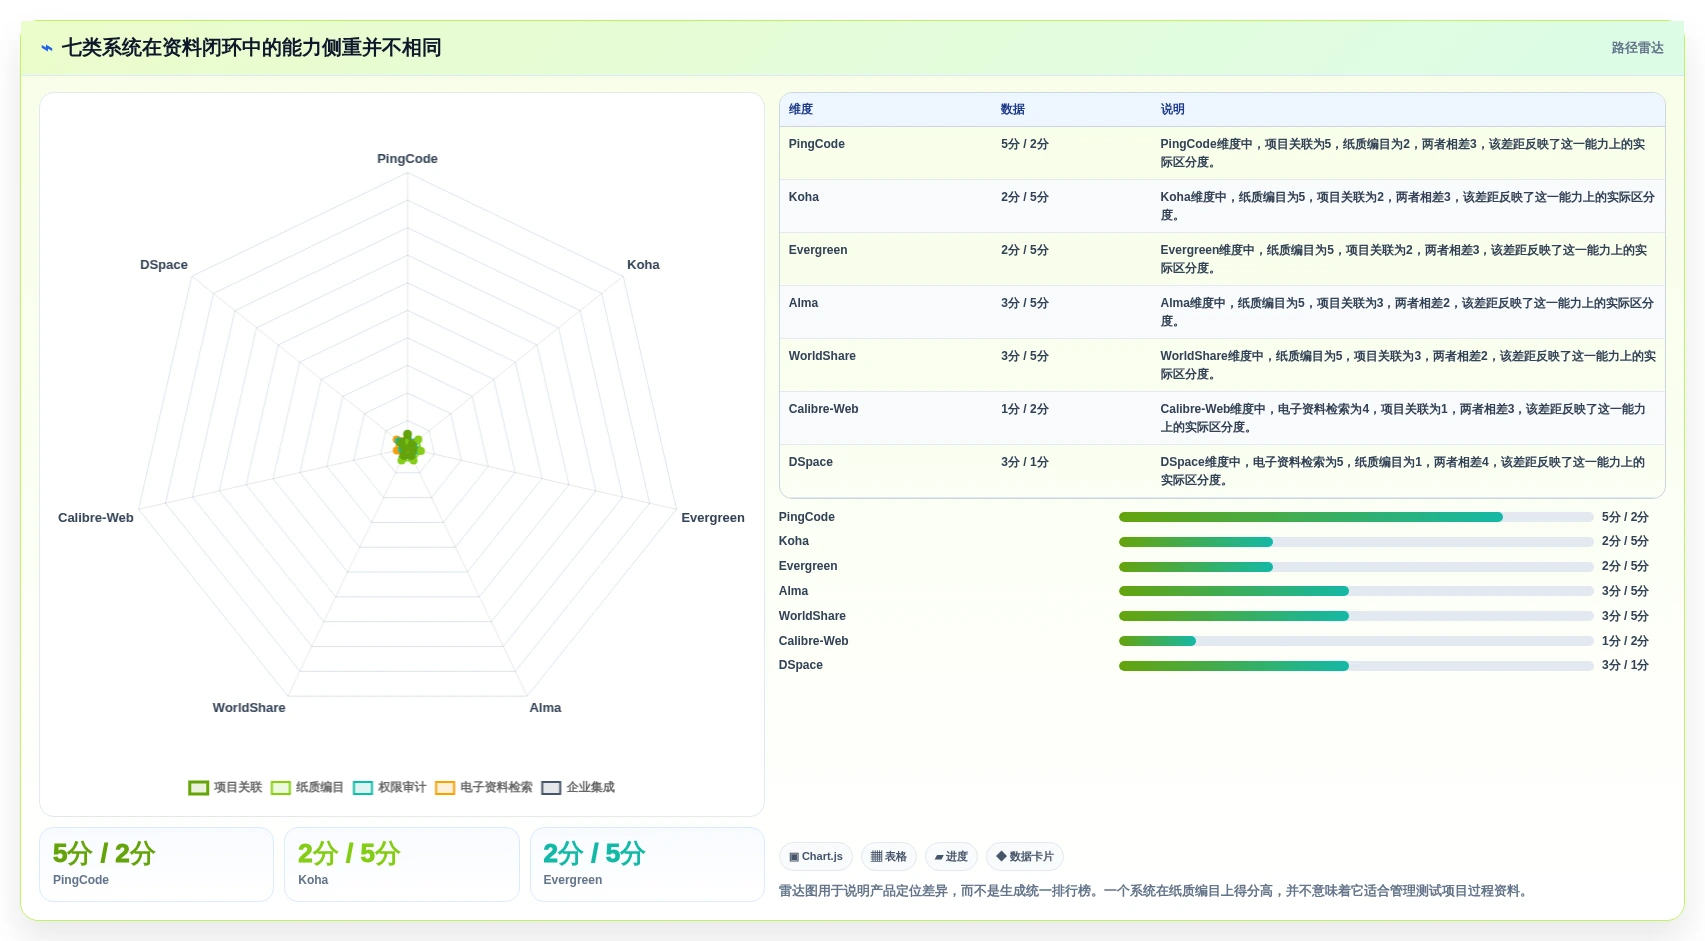1705x941 pixels.
Task: Click the WorldShare radar axis label
Action: tap(249, 708)
